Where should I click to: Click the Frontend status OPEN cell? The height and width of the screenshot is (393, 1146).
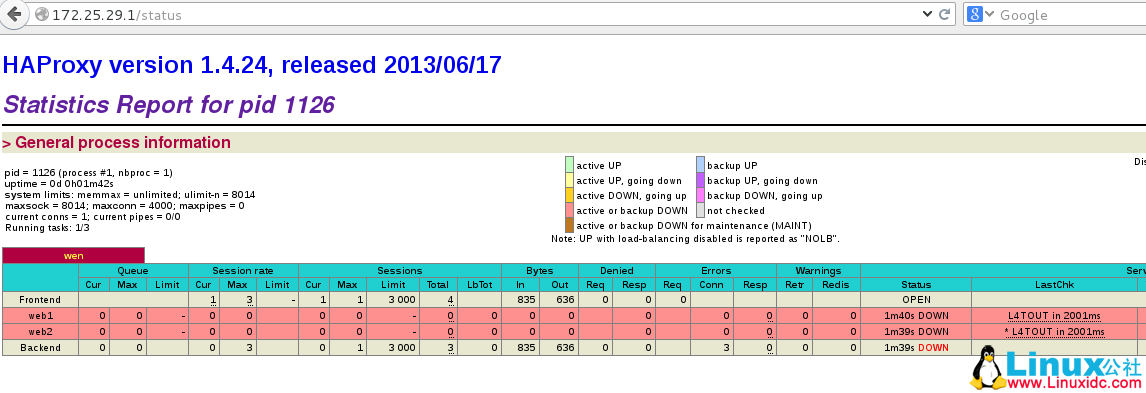click(x=916, y=299)
